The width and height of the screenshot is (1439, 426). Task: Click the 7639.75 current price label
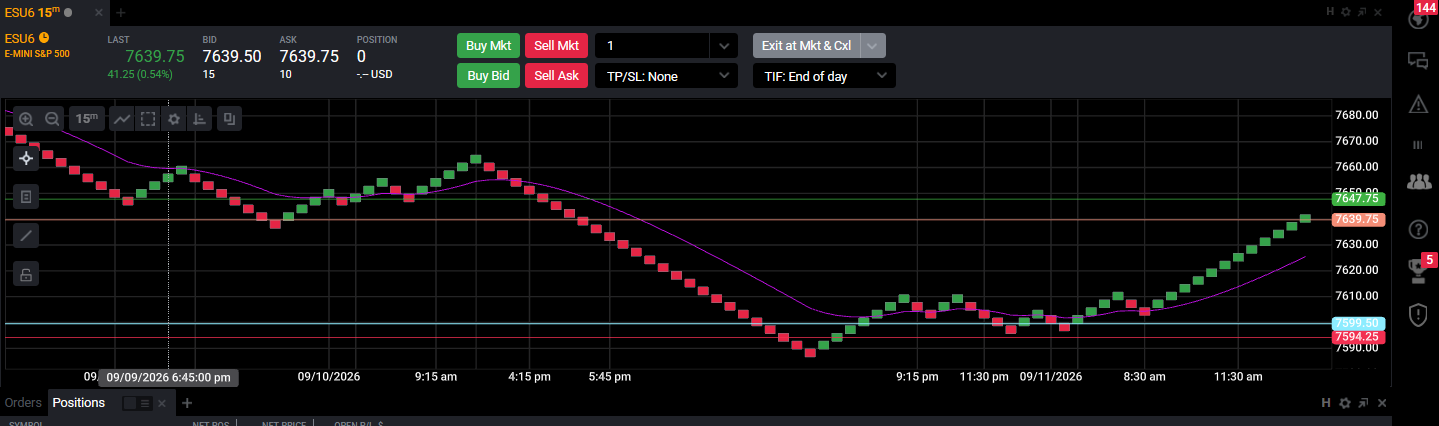tap(1358, 219)
